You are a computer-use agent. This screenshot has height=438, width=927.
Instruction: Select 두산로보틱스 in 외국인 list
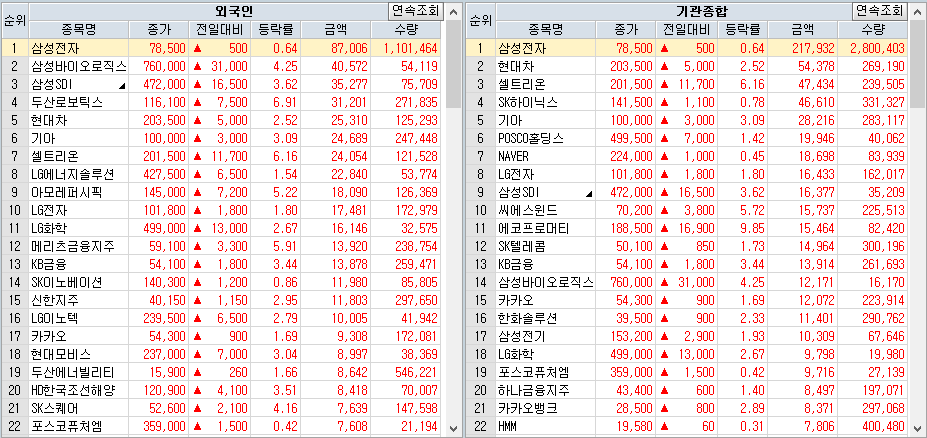click(x=67, y=102)
